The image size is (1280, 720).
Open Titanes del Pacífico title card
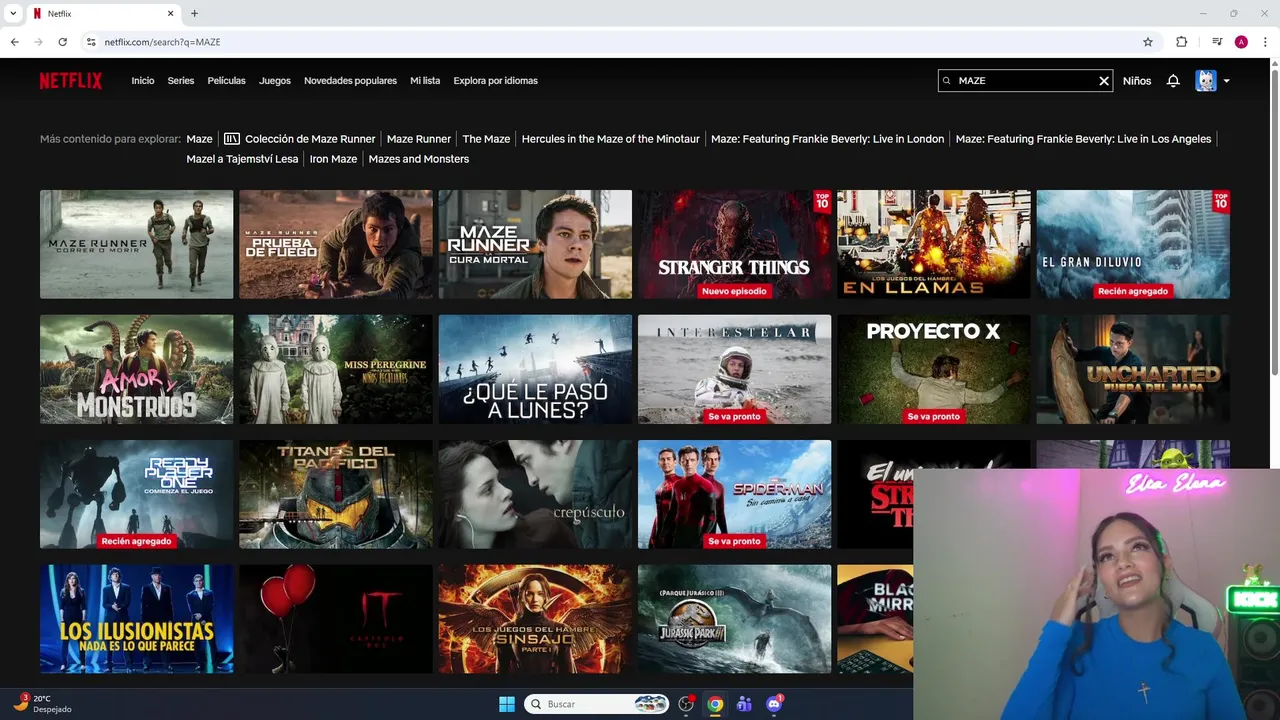[336, 494]
